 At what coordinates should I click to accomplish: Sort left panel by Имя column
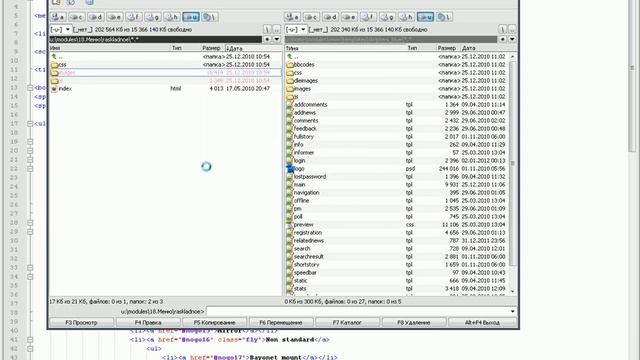point(109,48)
